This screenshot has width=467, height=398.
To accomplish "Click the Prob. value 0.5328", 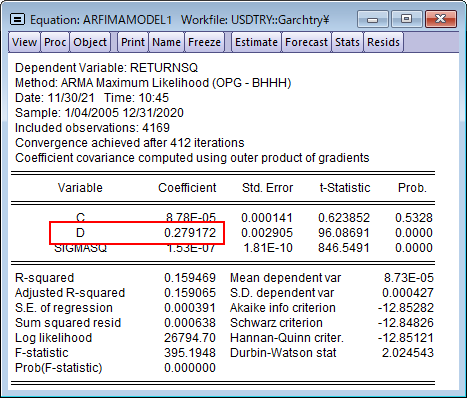I will click(414, 218).
